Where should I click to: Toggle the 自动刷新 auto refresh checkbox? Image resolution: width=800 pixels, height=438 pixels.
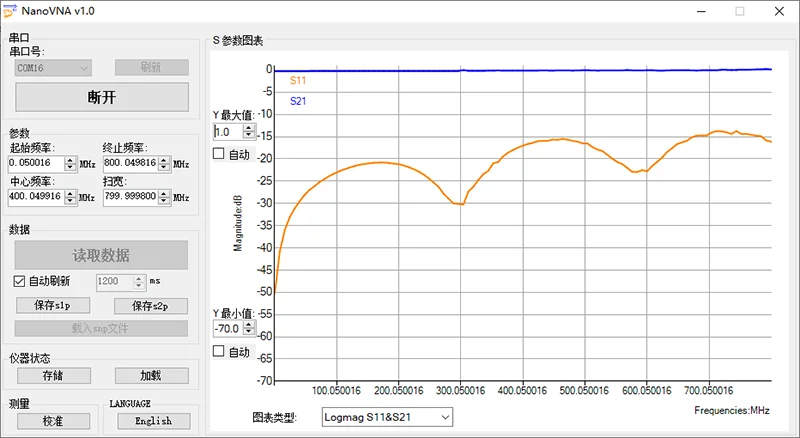click(19, 281)
